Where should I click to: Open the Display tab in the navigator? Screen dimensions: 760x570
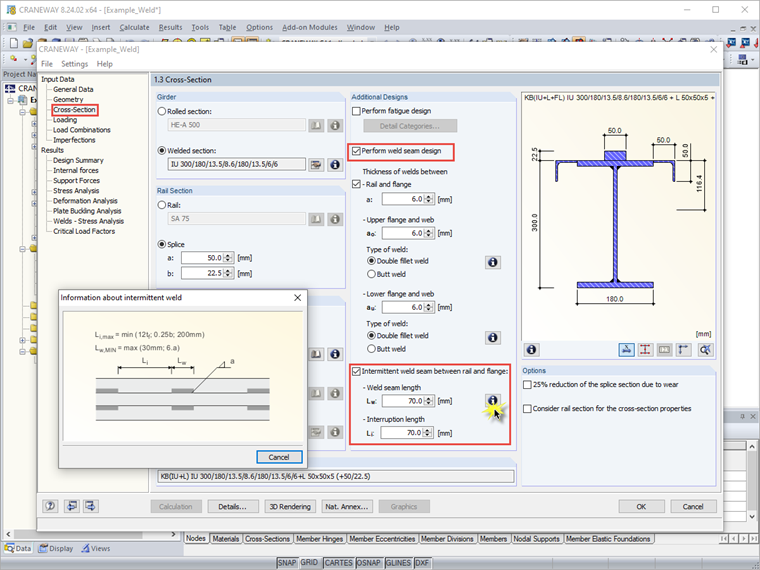56,548
